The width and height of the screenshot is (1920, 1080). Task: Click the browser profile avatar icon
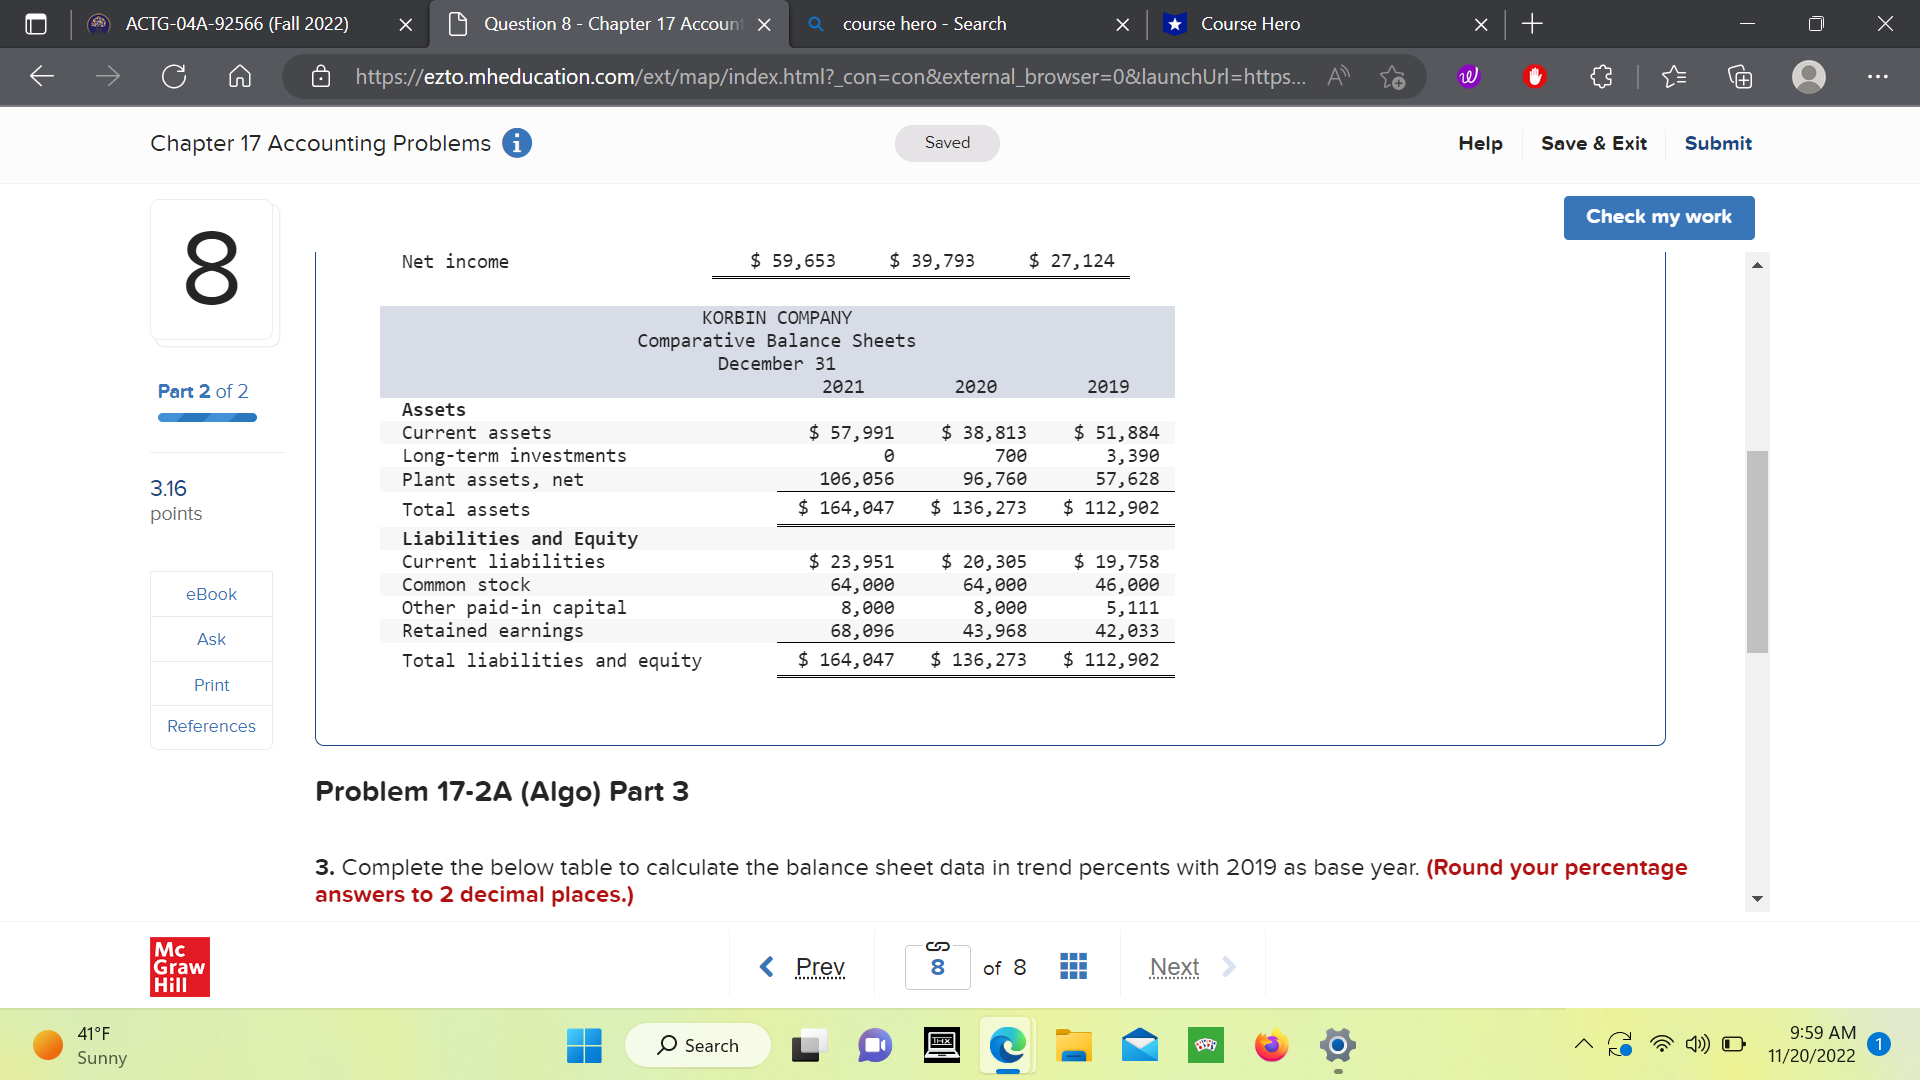pos(1808,76)
